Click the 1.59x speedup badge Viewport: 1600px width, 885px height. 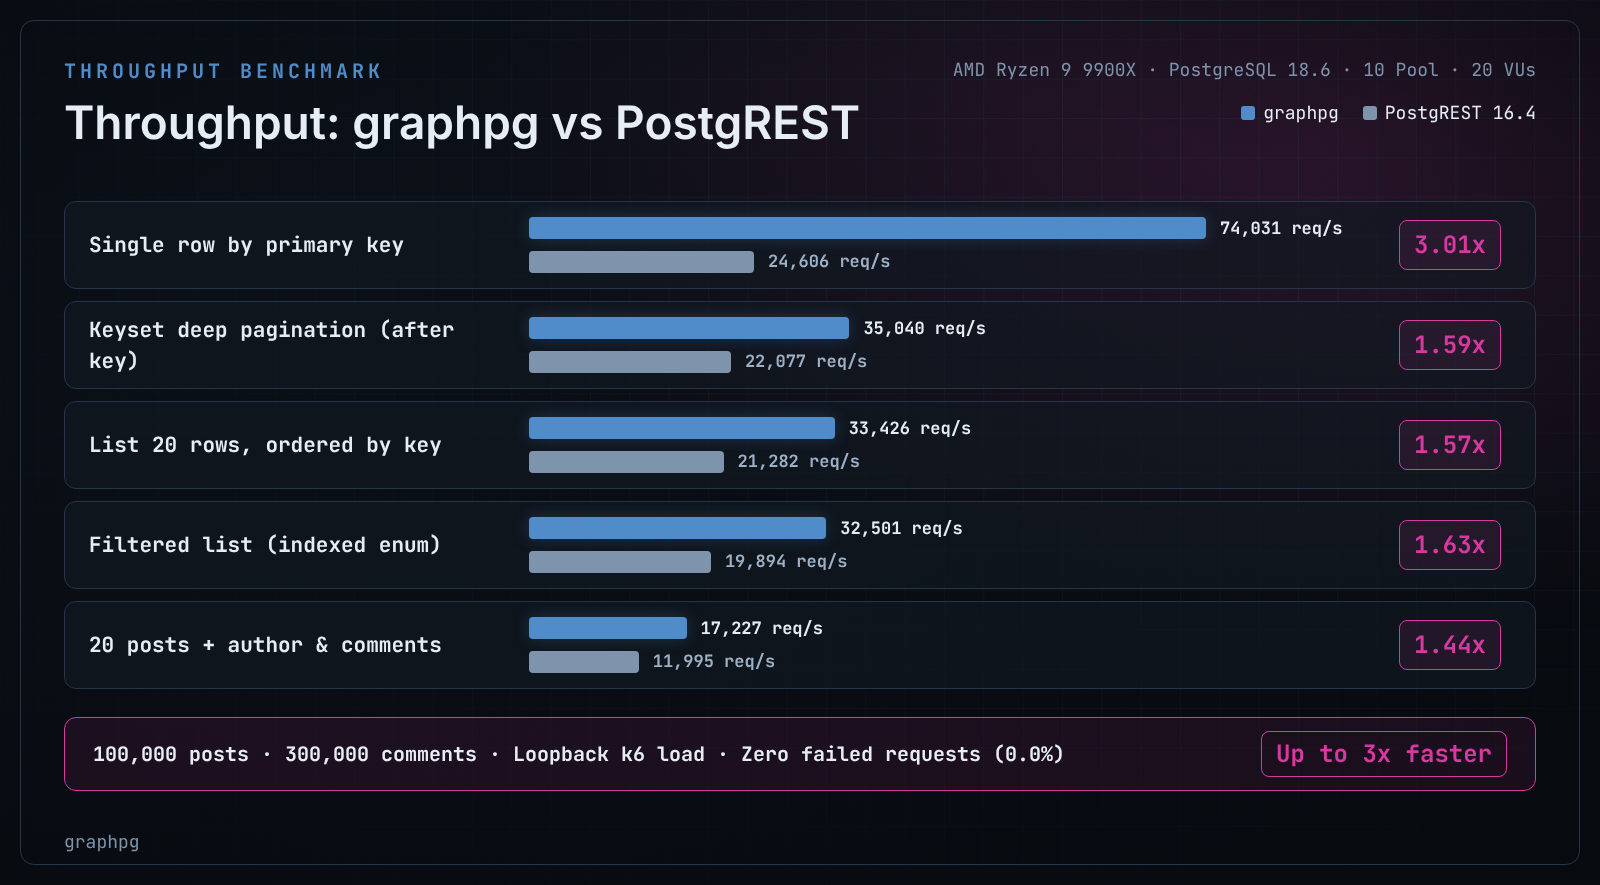[x=1450, y=345]
